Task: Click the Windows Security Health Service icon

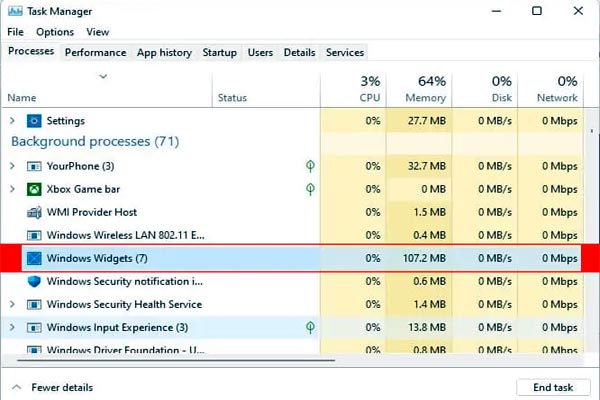Action: [34, 305]
